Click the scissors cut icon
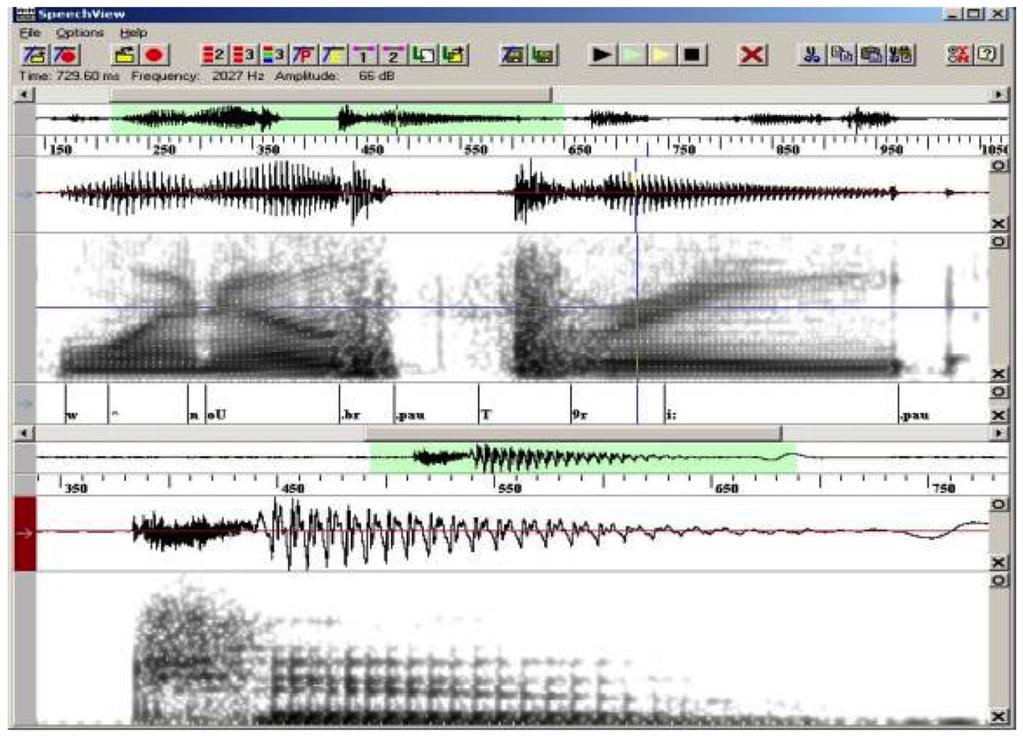This screenshot has height=737, width=1023. click(x=811, y=55)
